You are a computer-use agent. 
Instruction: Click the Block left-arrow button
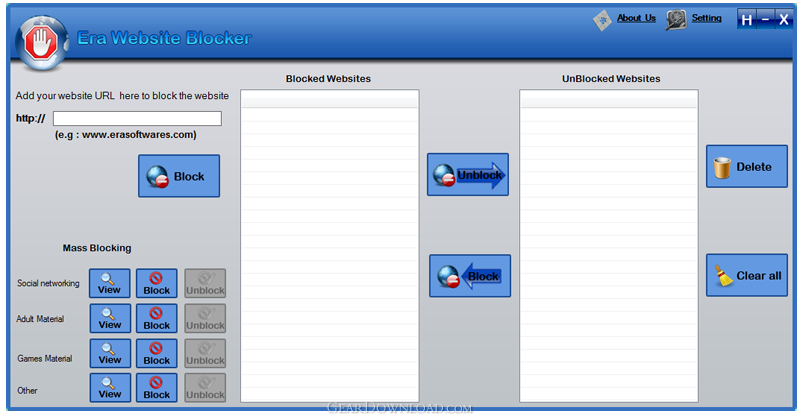(x=470, y=276)
